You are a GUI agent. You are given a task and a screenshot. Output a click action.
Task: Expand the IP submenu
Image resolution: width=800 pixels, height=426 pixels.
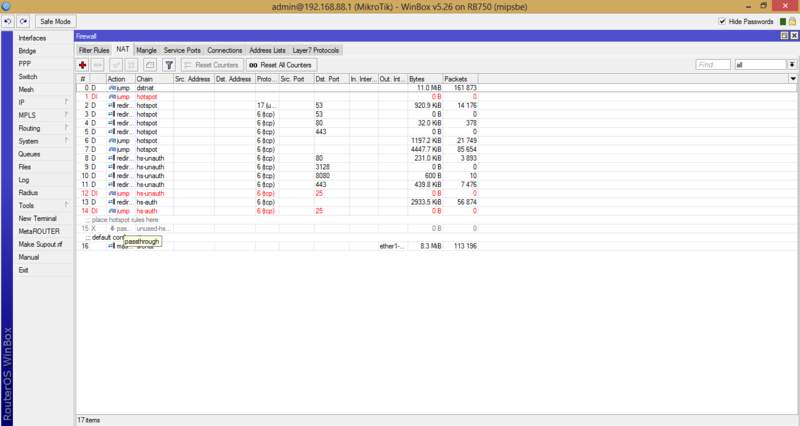coord(43,102)
